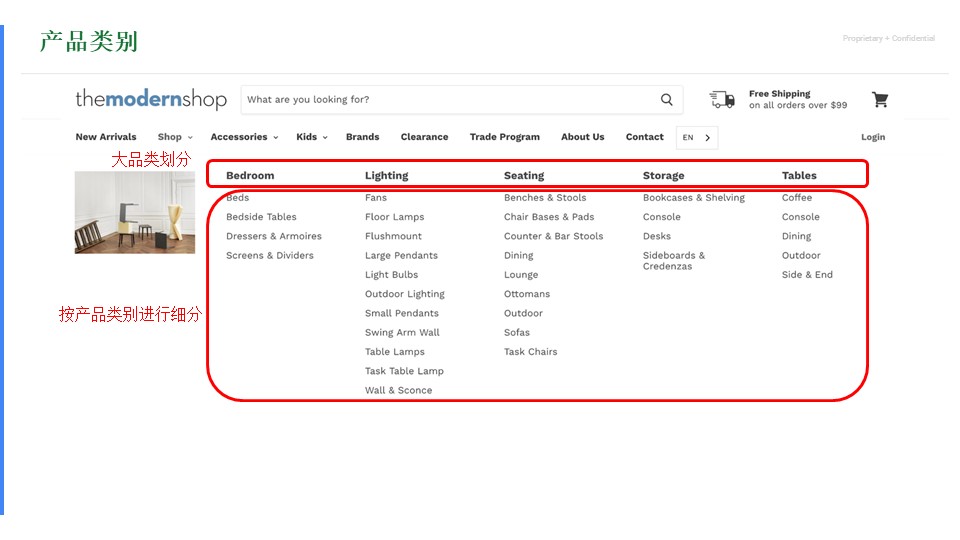This screenshot has width=960, height=540.
Task: Open the New Arrivals menu item
Action: (106, 137)
